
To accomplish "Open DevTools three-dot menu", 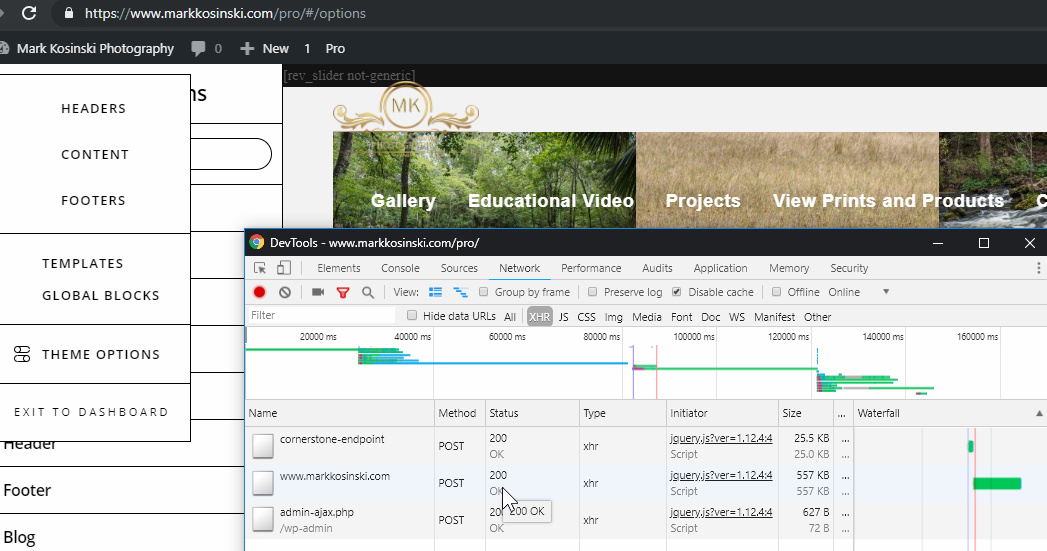I will coord(1038,268).
